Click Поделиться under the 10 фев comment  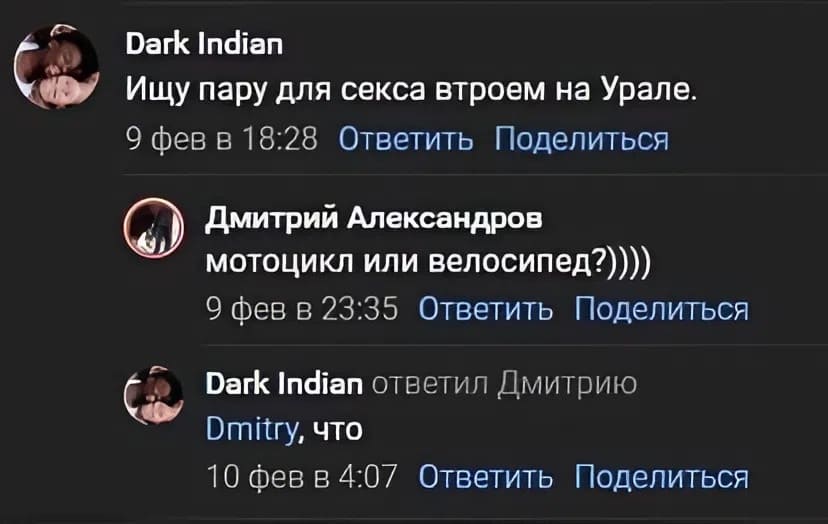[662, 476]
